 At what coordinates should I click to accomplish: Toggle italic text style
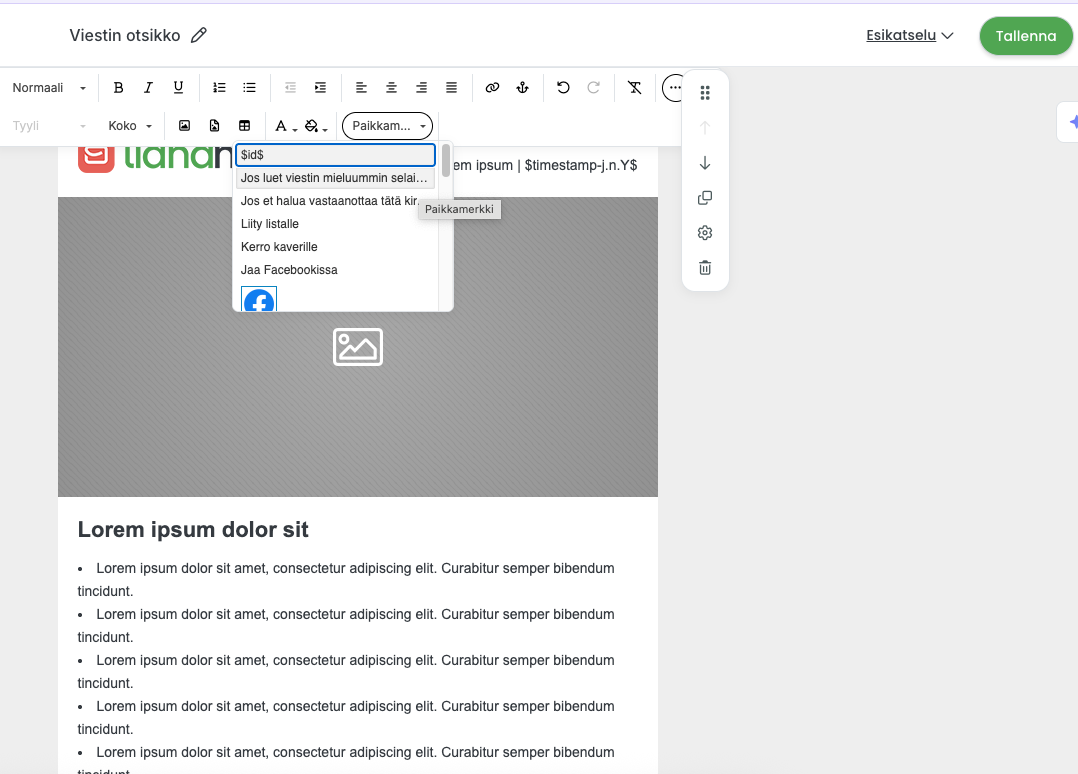point(148,87)
